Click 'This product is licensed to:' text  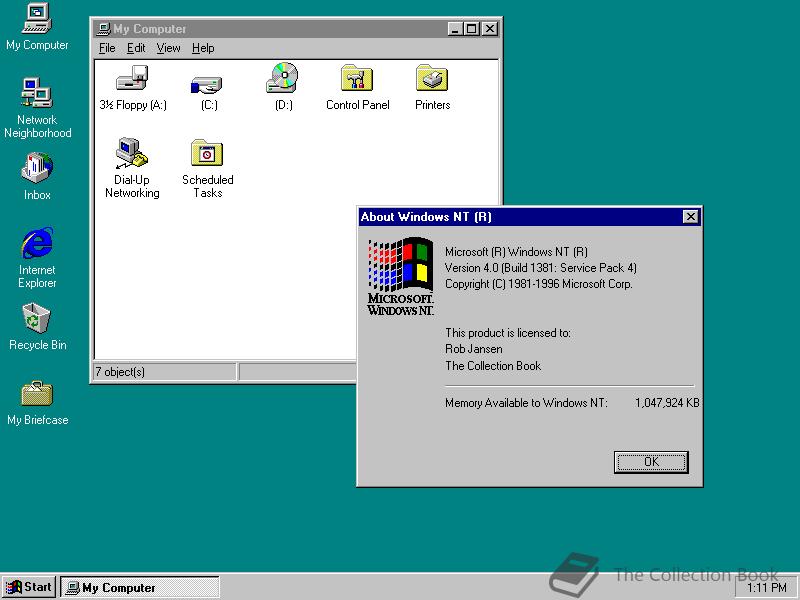coord(508,333)
